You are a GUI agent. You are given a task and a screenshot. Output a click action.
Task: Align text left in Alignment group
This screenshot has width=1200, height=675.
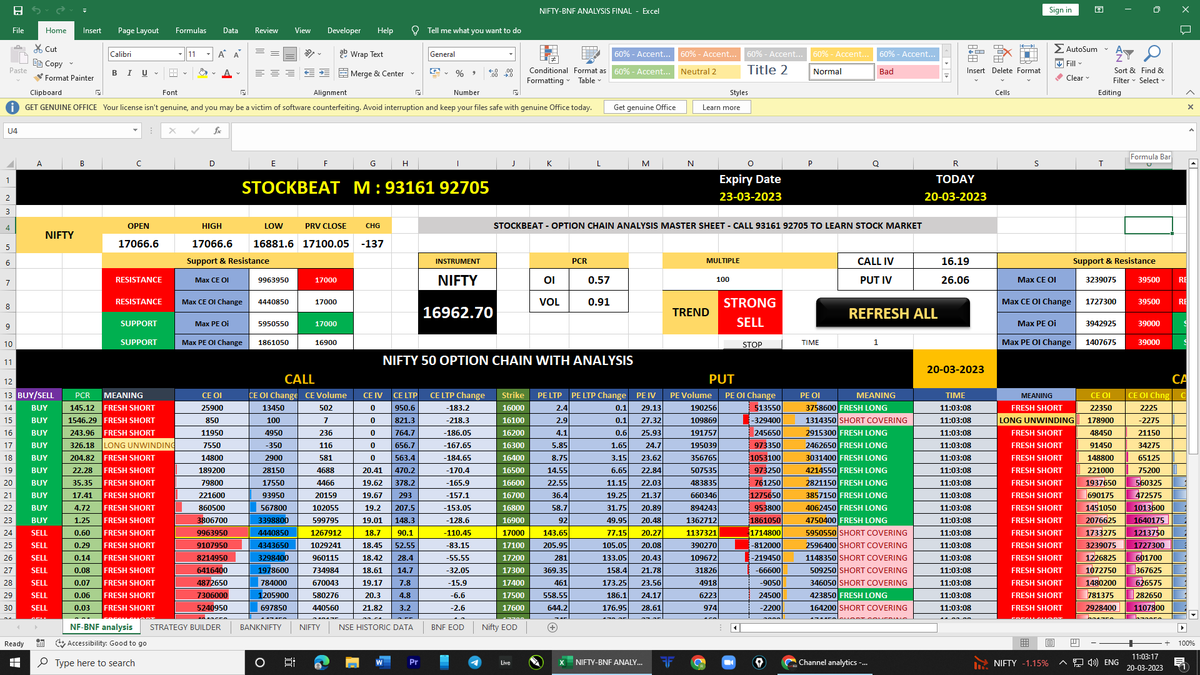coord(259,73)
